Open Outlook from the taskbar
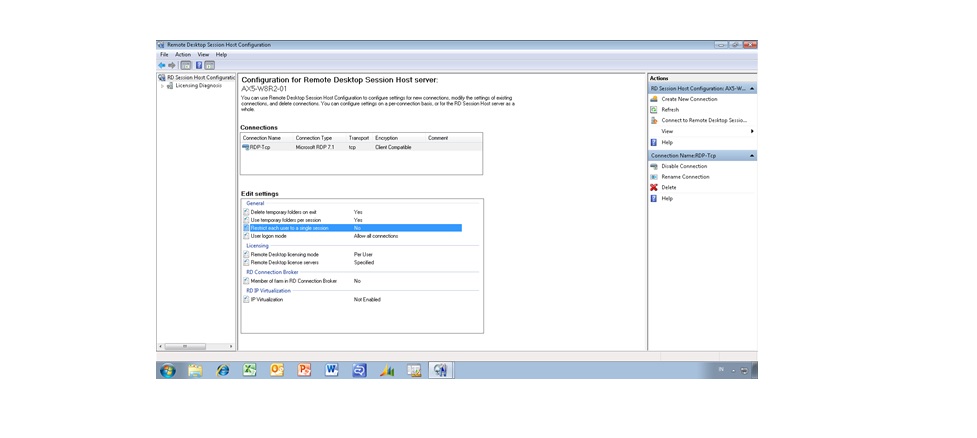Viewport: 977px width, 438px height. click(277, 369)
